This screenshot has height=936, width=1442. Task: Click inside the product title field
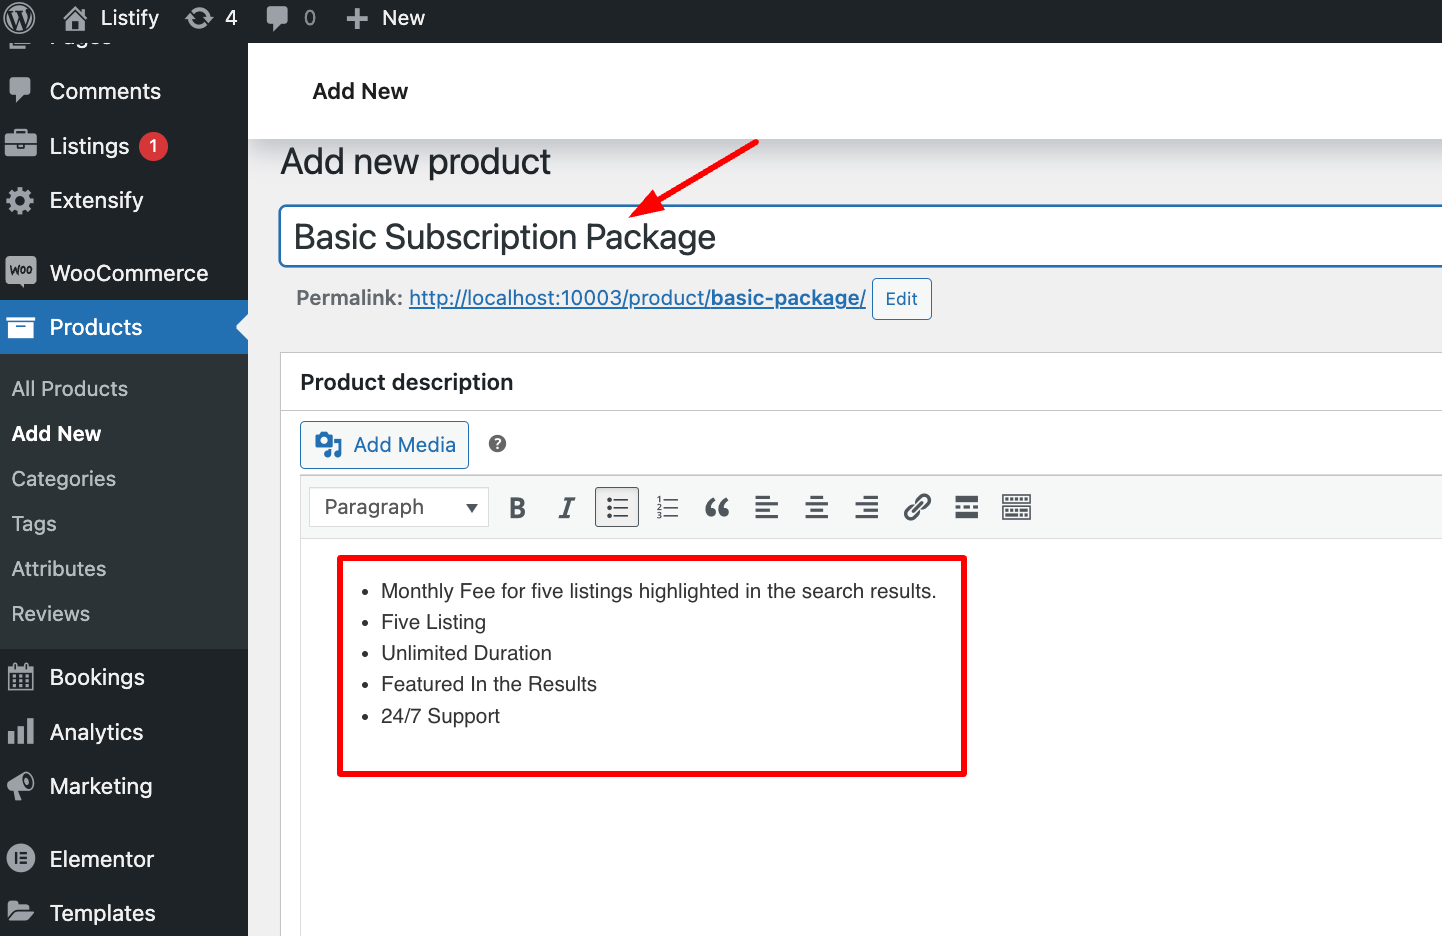tap(700, 237)
